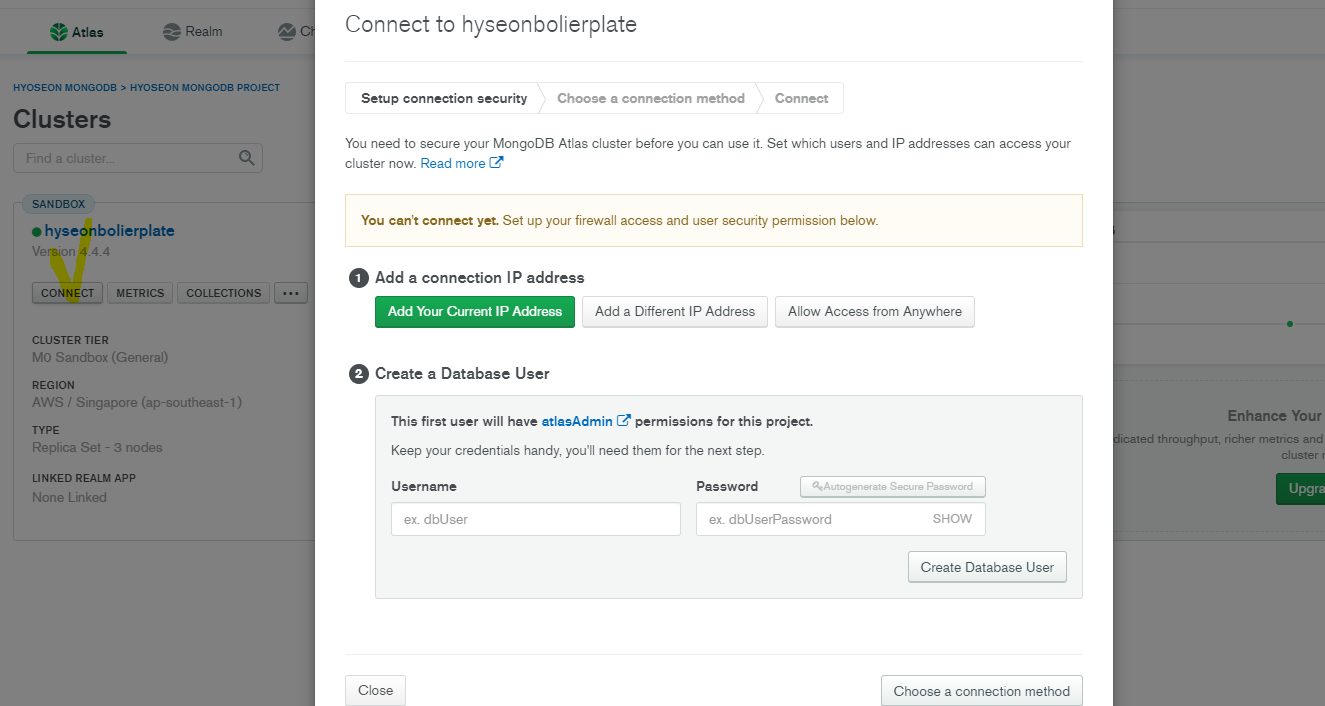Click the 'You can't connect yet.' warning text
Viewport: 1325px width, 706px height.
[430, 220]
